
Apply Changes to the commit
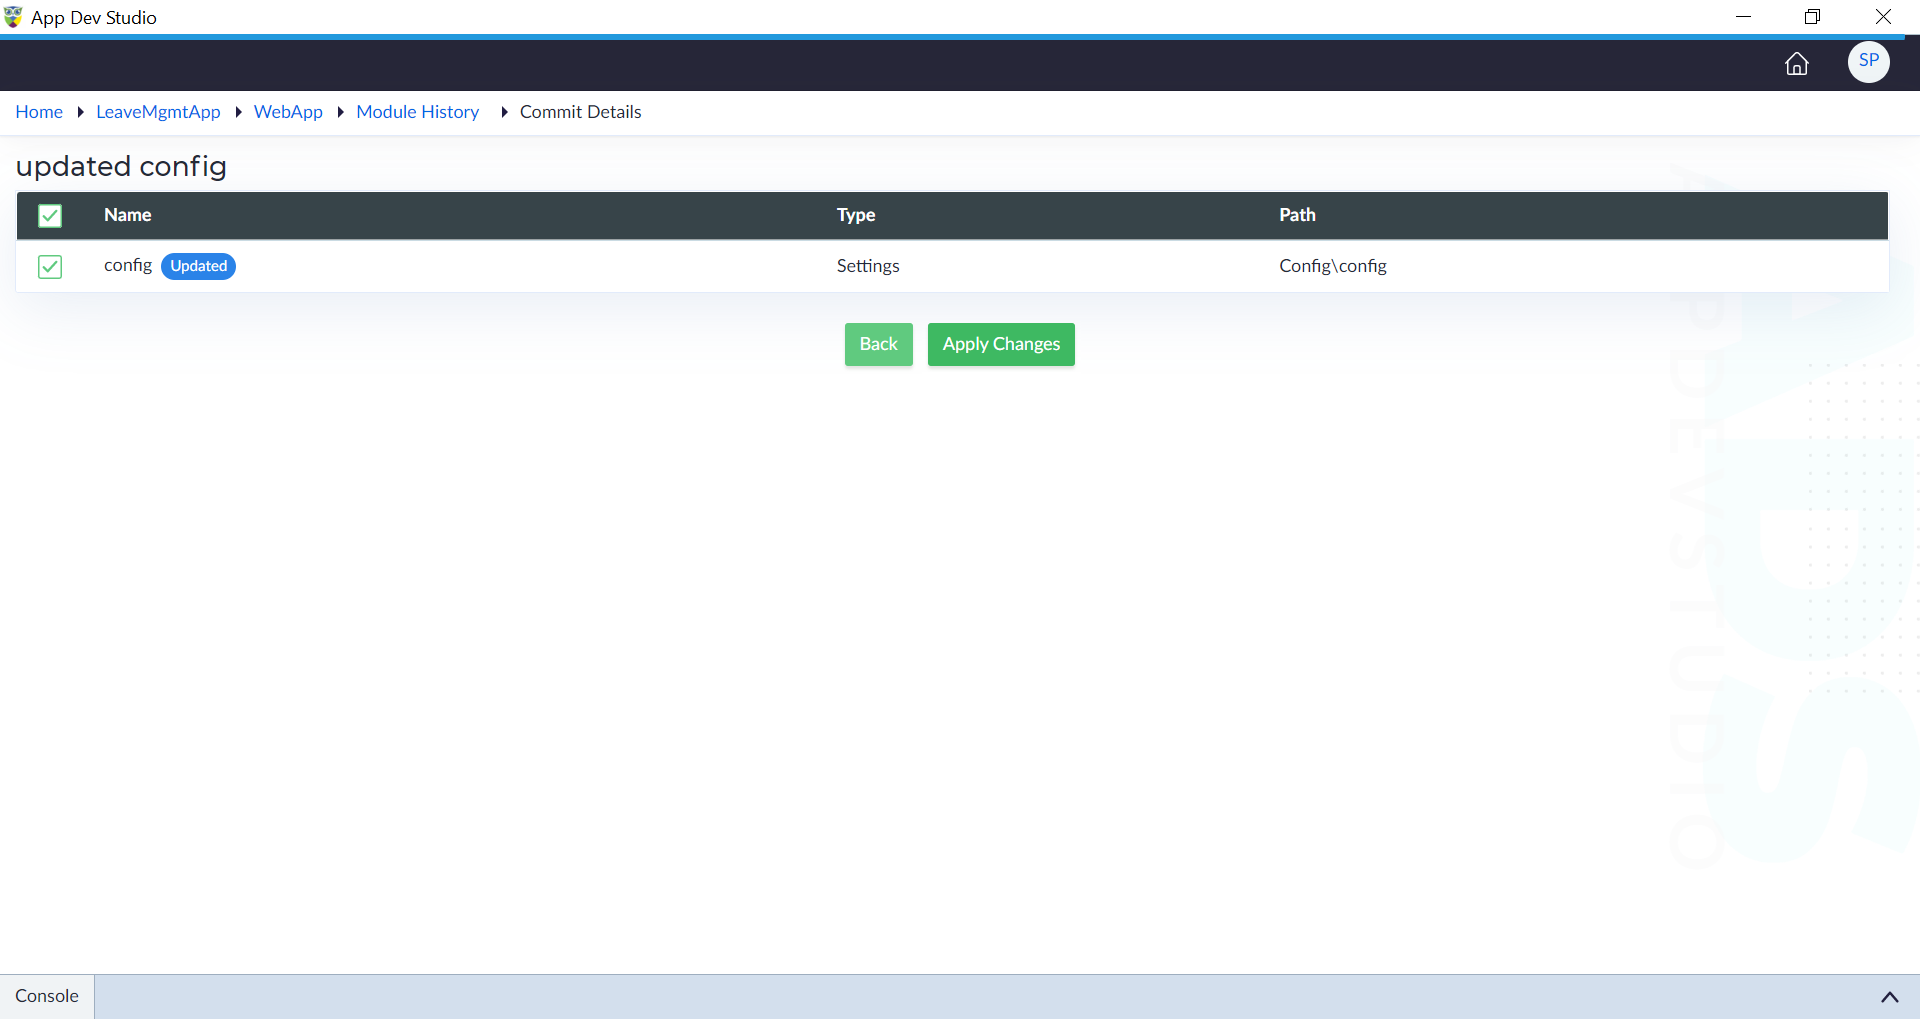click(1001, 344)
